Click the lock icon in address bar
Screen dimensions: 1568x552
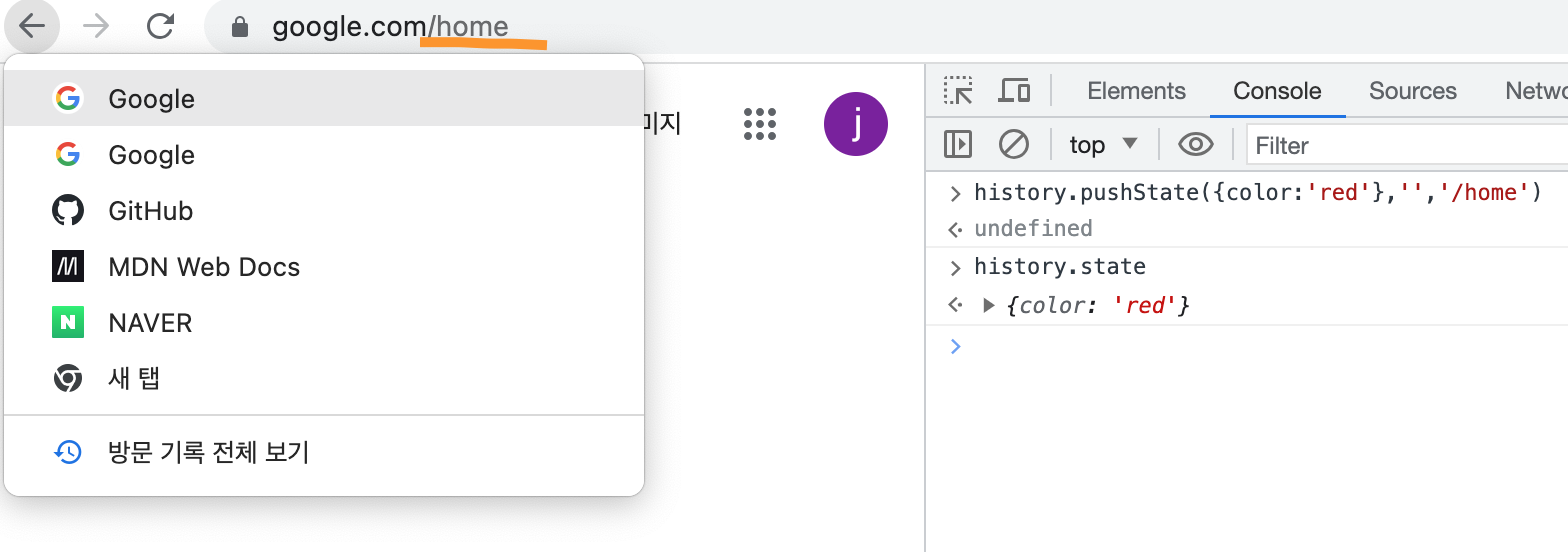tap(239, 27)
